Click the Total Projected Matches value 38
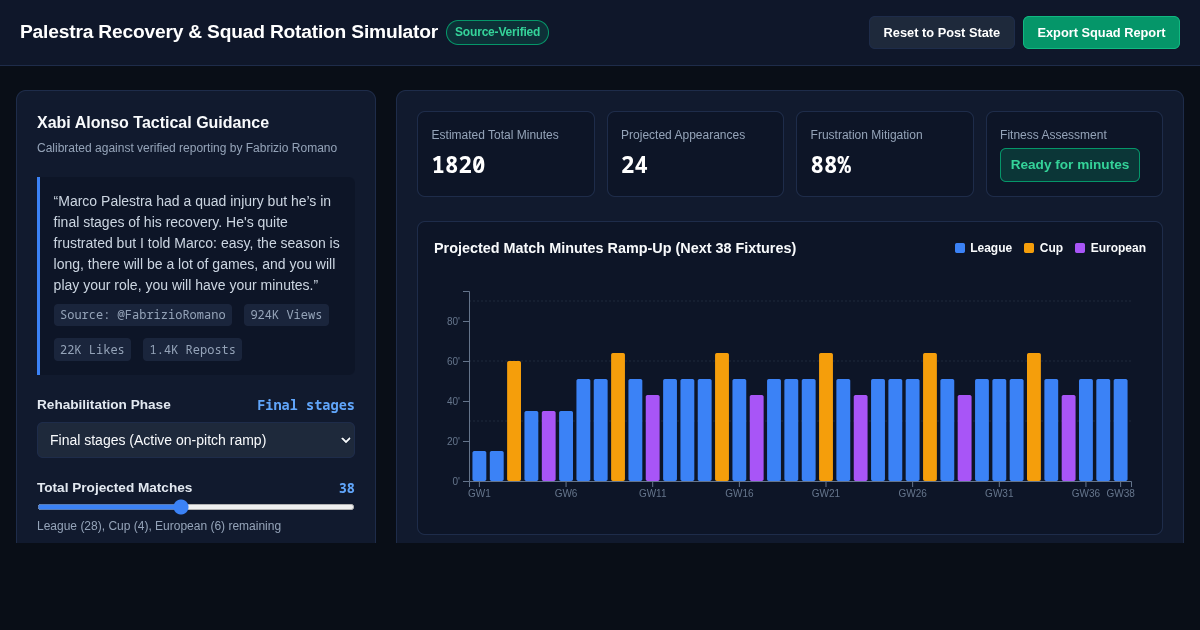1200x630 pixels. coord(346,488)
